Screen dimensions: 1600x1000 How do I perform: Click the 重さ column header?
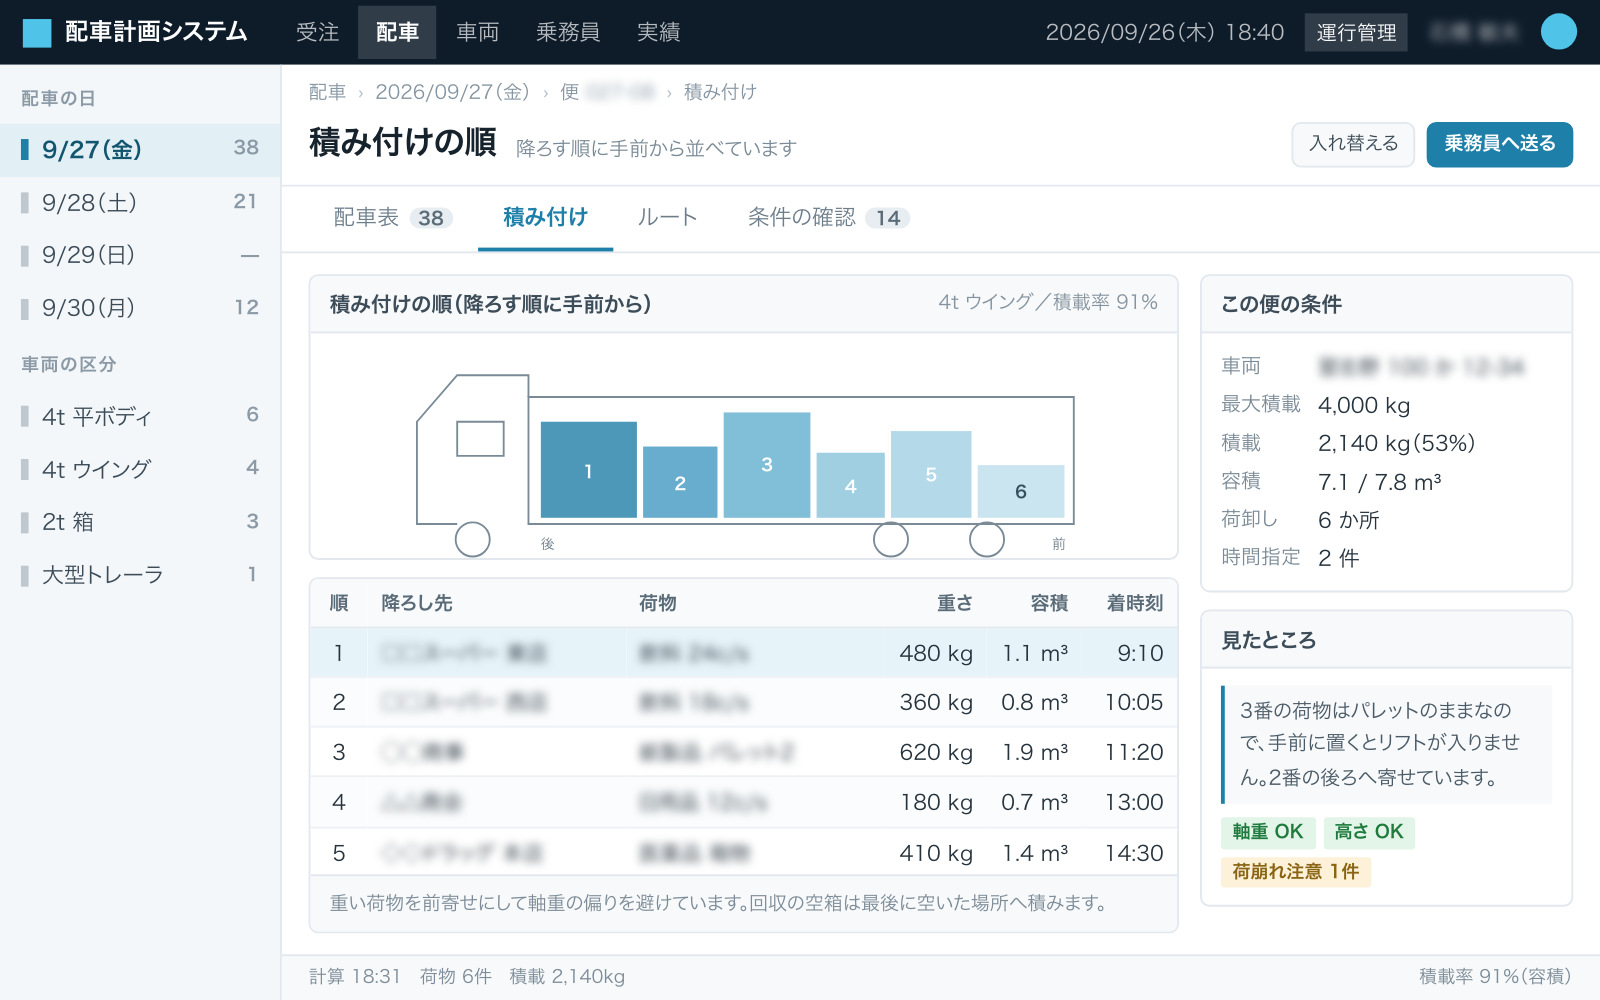coord(955,603)
